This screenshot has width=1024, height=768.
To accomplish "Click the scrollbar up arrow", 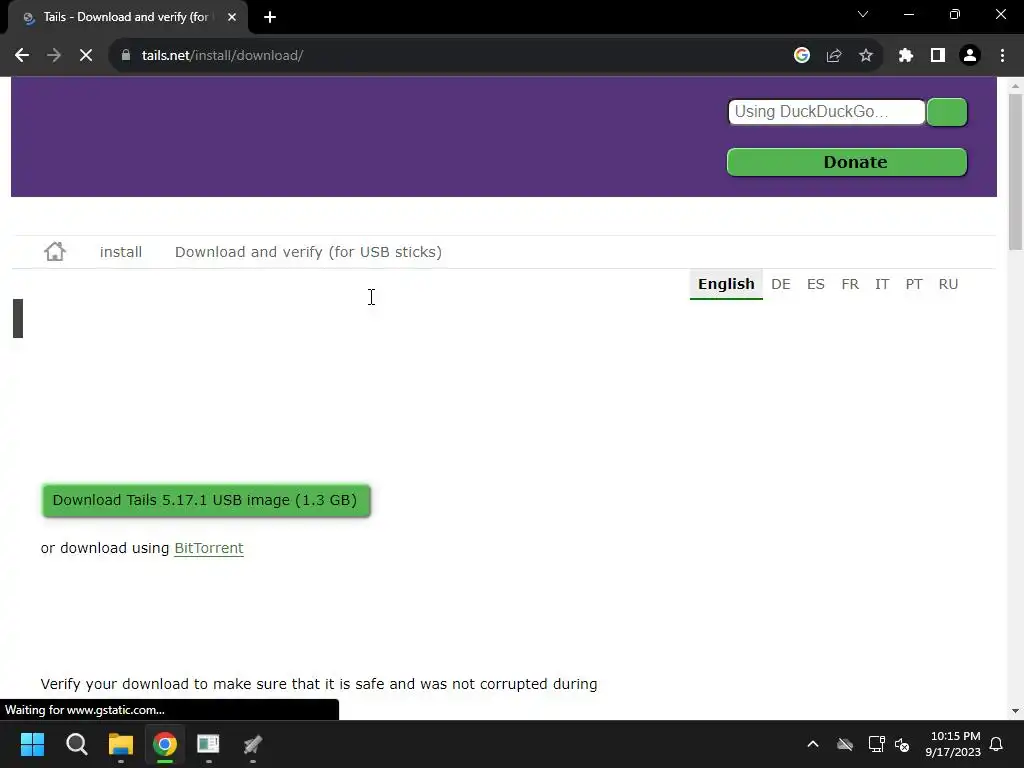I will [1015, 86].
